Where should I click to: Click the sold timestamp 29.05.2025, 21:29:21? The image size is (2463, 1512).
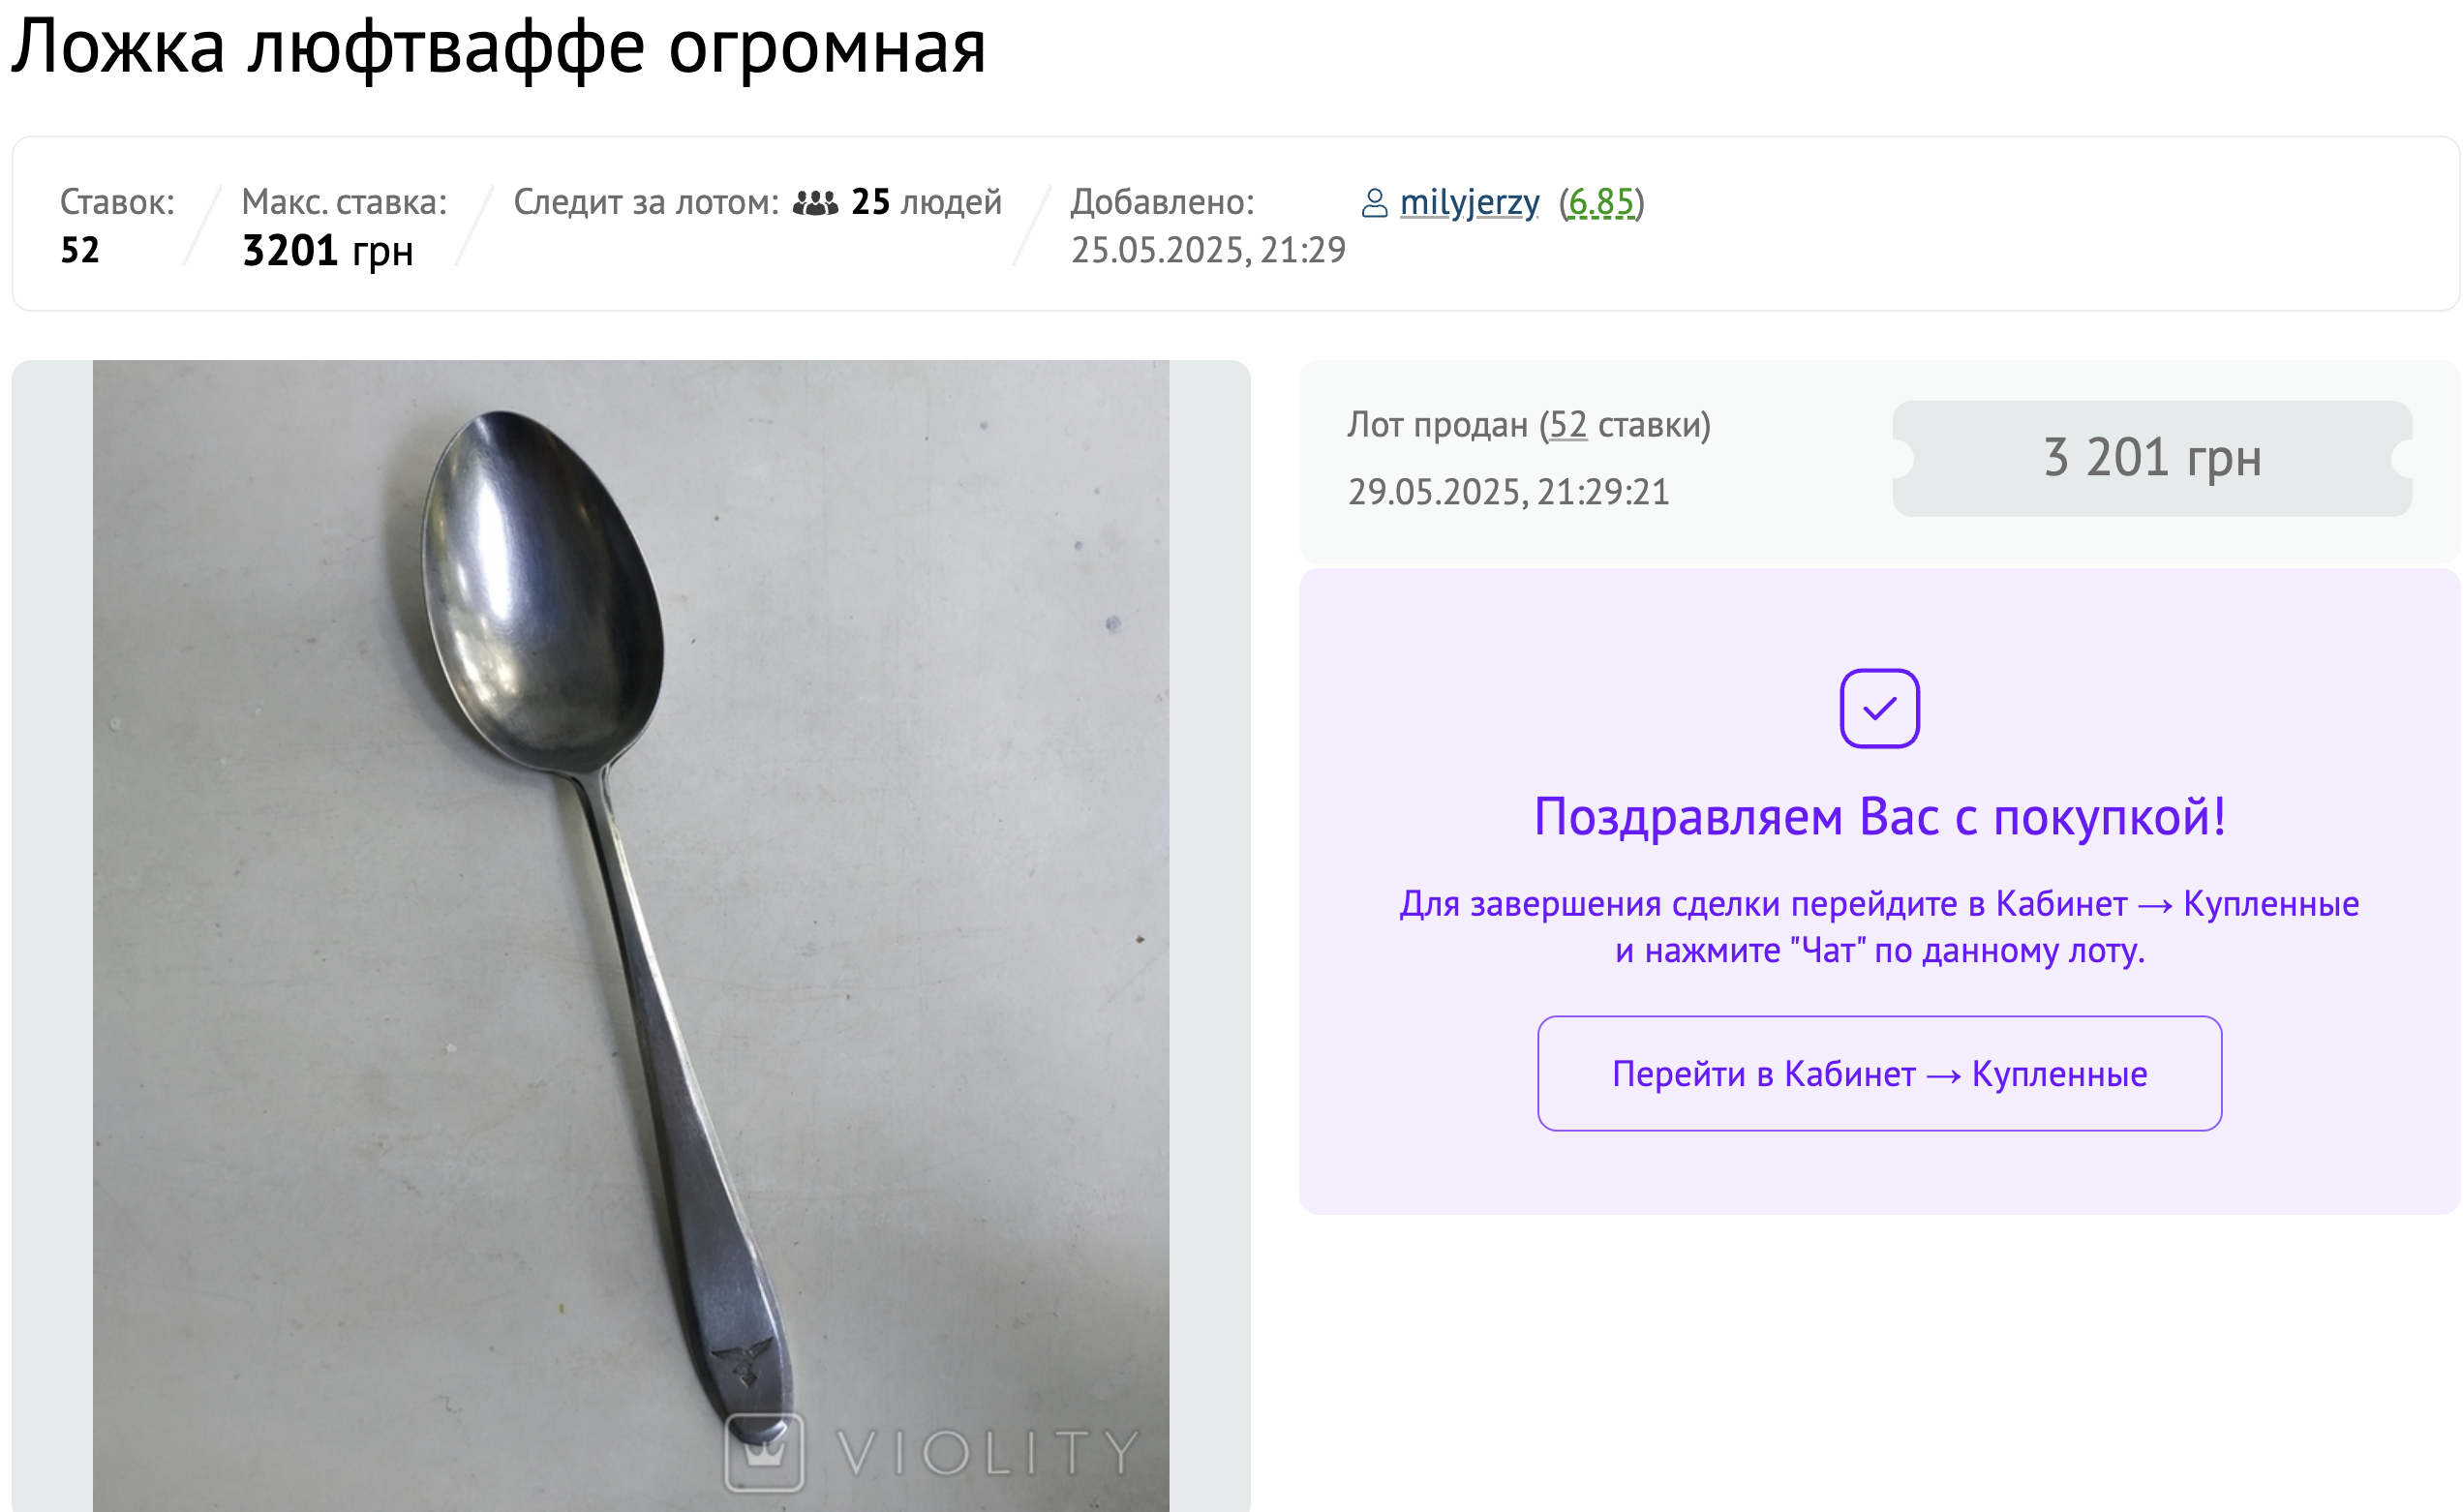click(x=1508, y=491)
